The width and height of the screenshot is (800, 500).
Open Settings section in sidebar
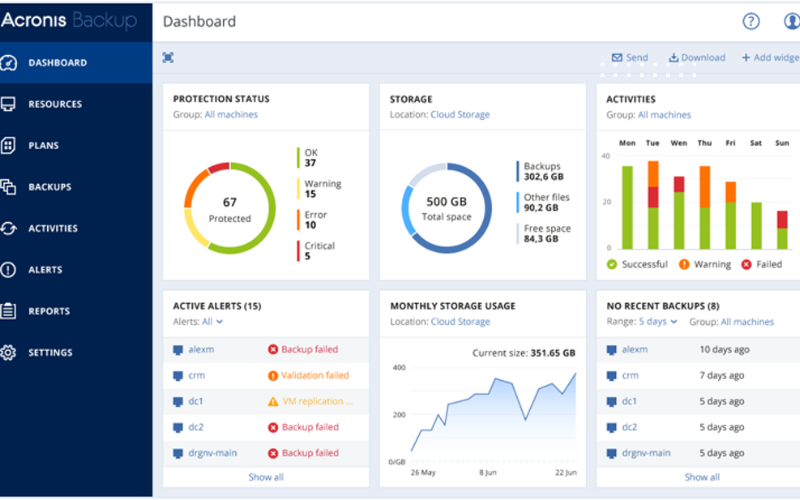(76, 352)
